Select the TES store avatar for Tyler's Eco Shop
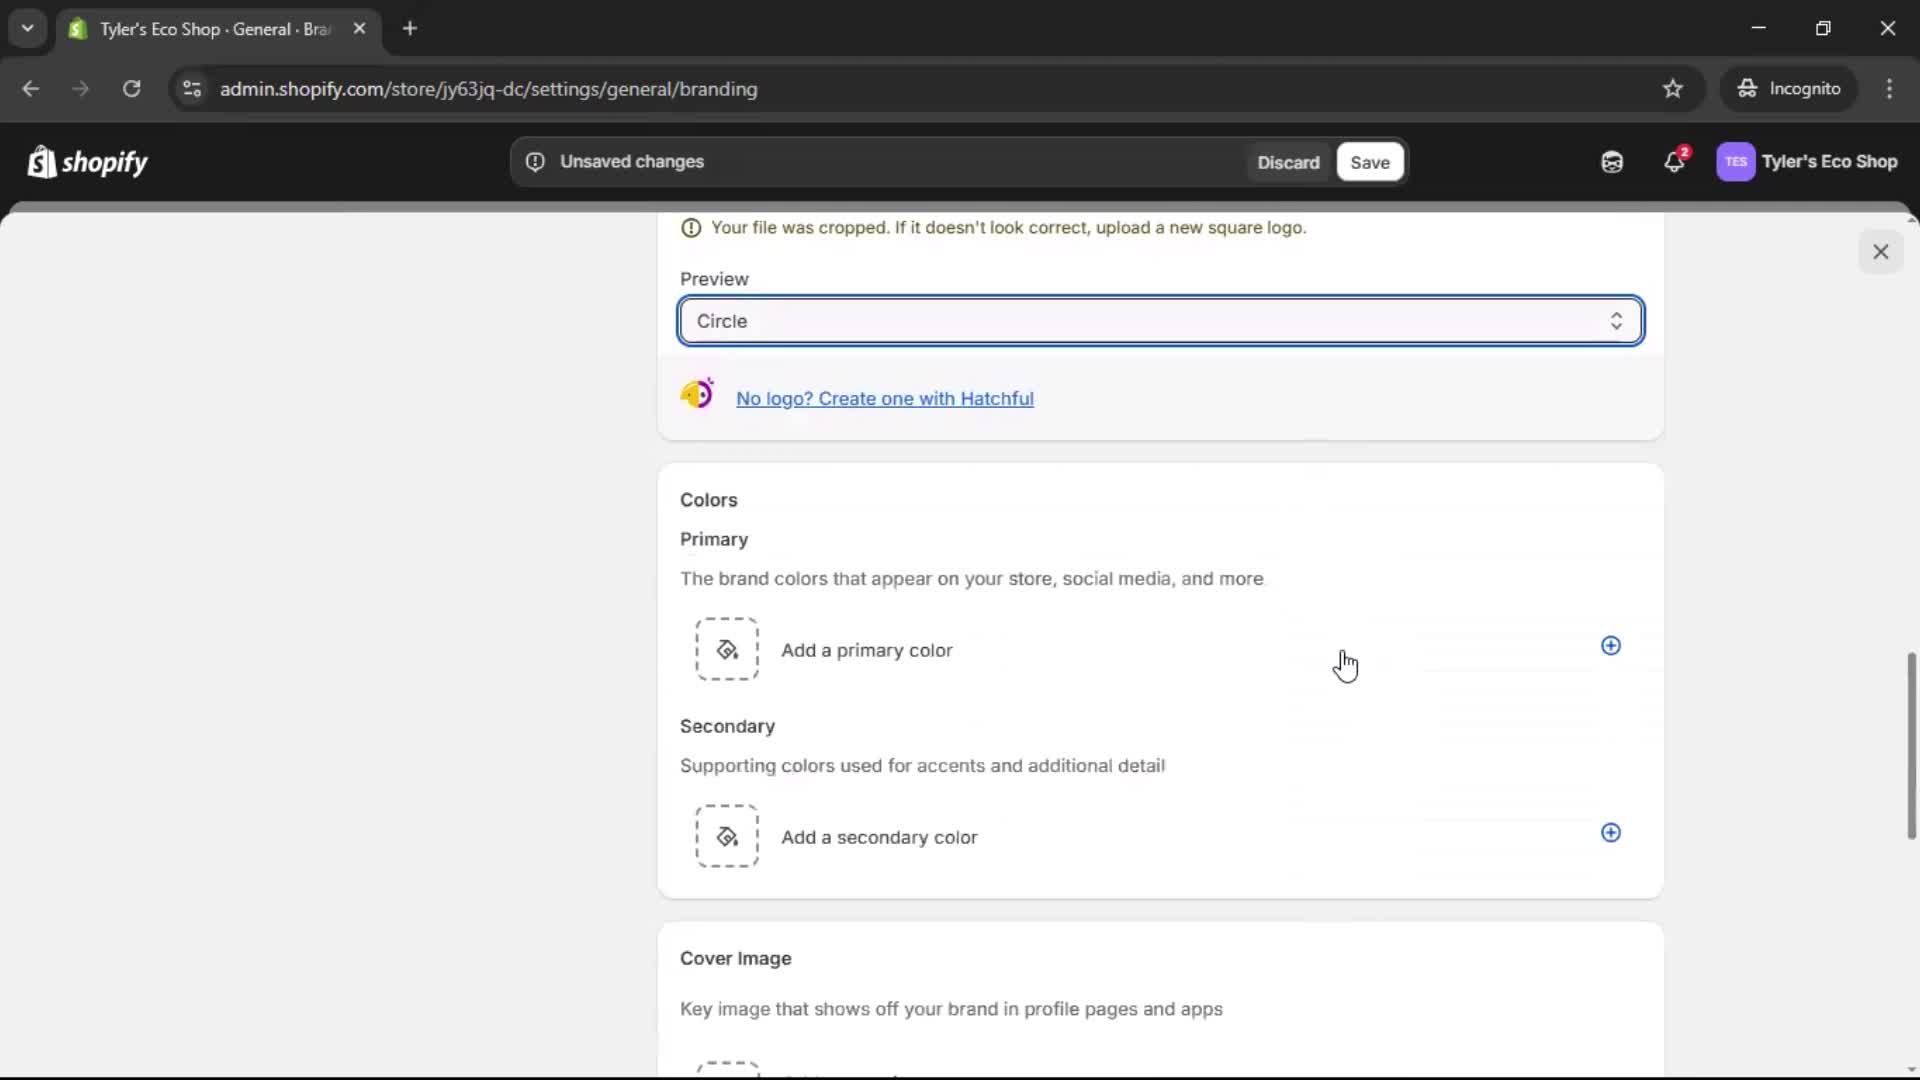The width and height of the screenshot is (1920, 1080). (1736, 161)
